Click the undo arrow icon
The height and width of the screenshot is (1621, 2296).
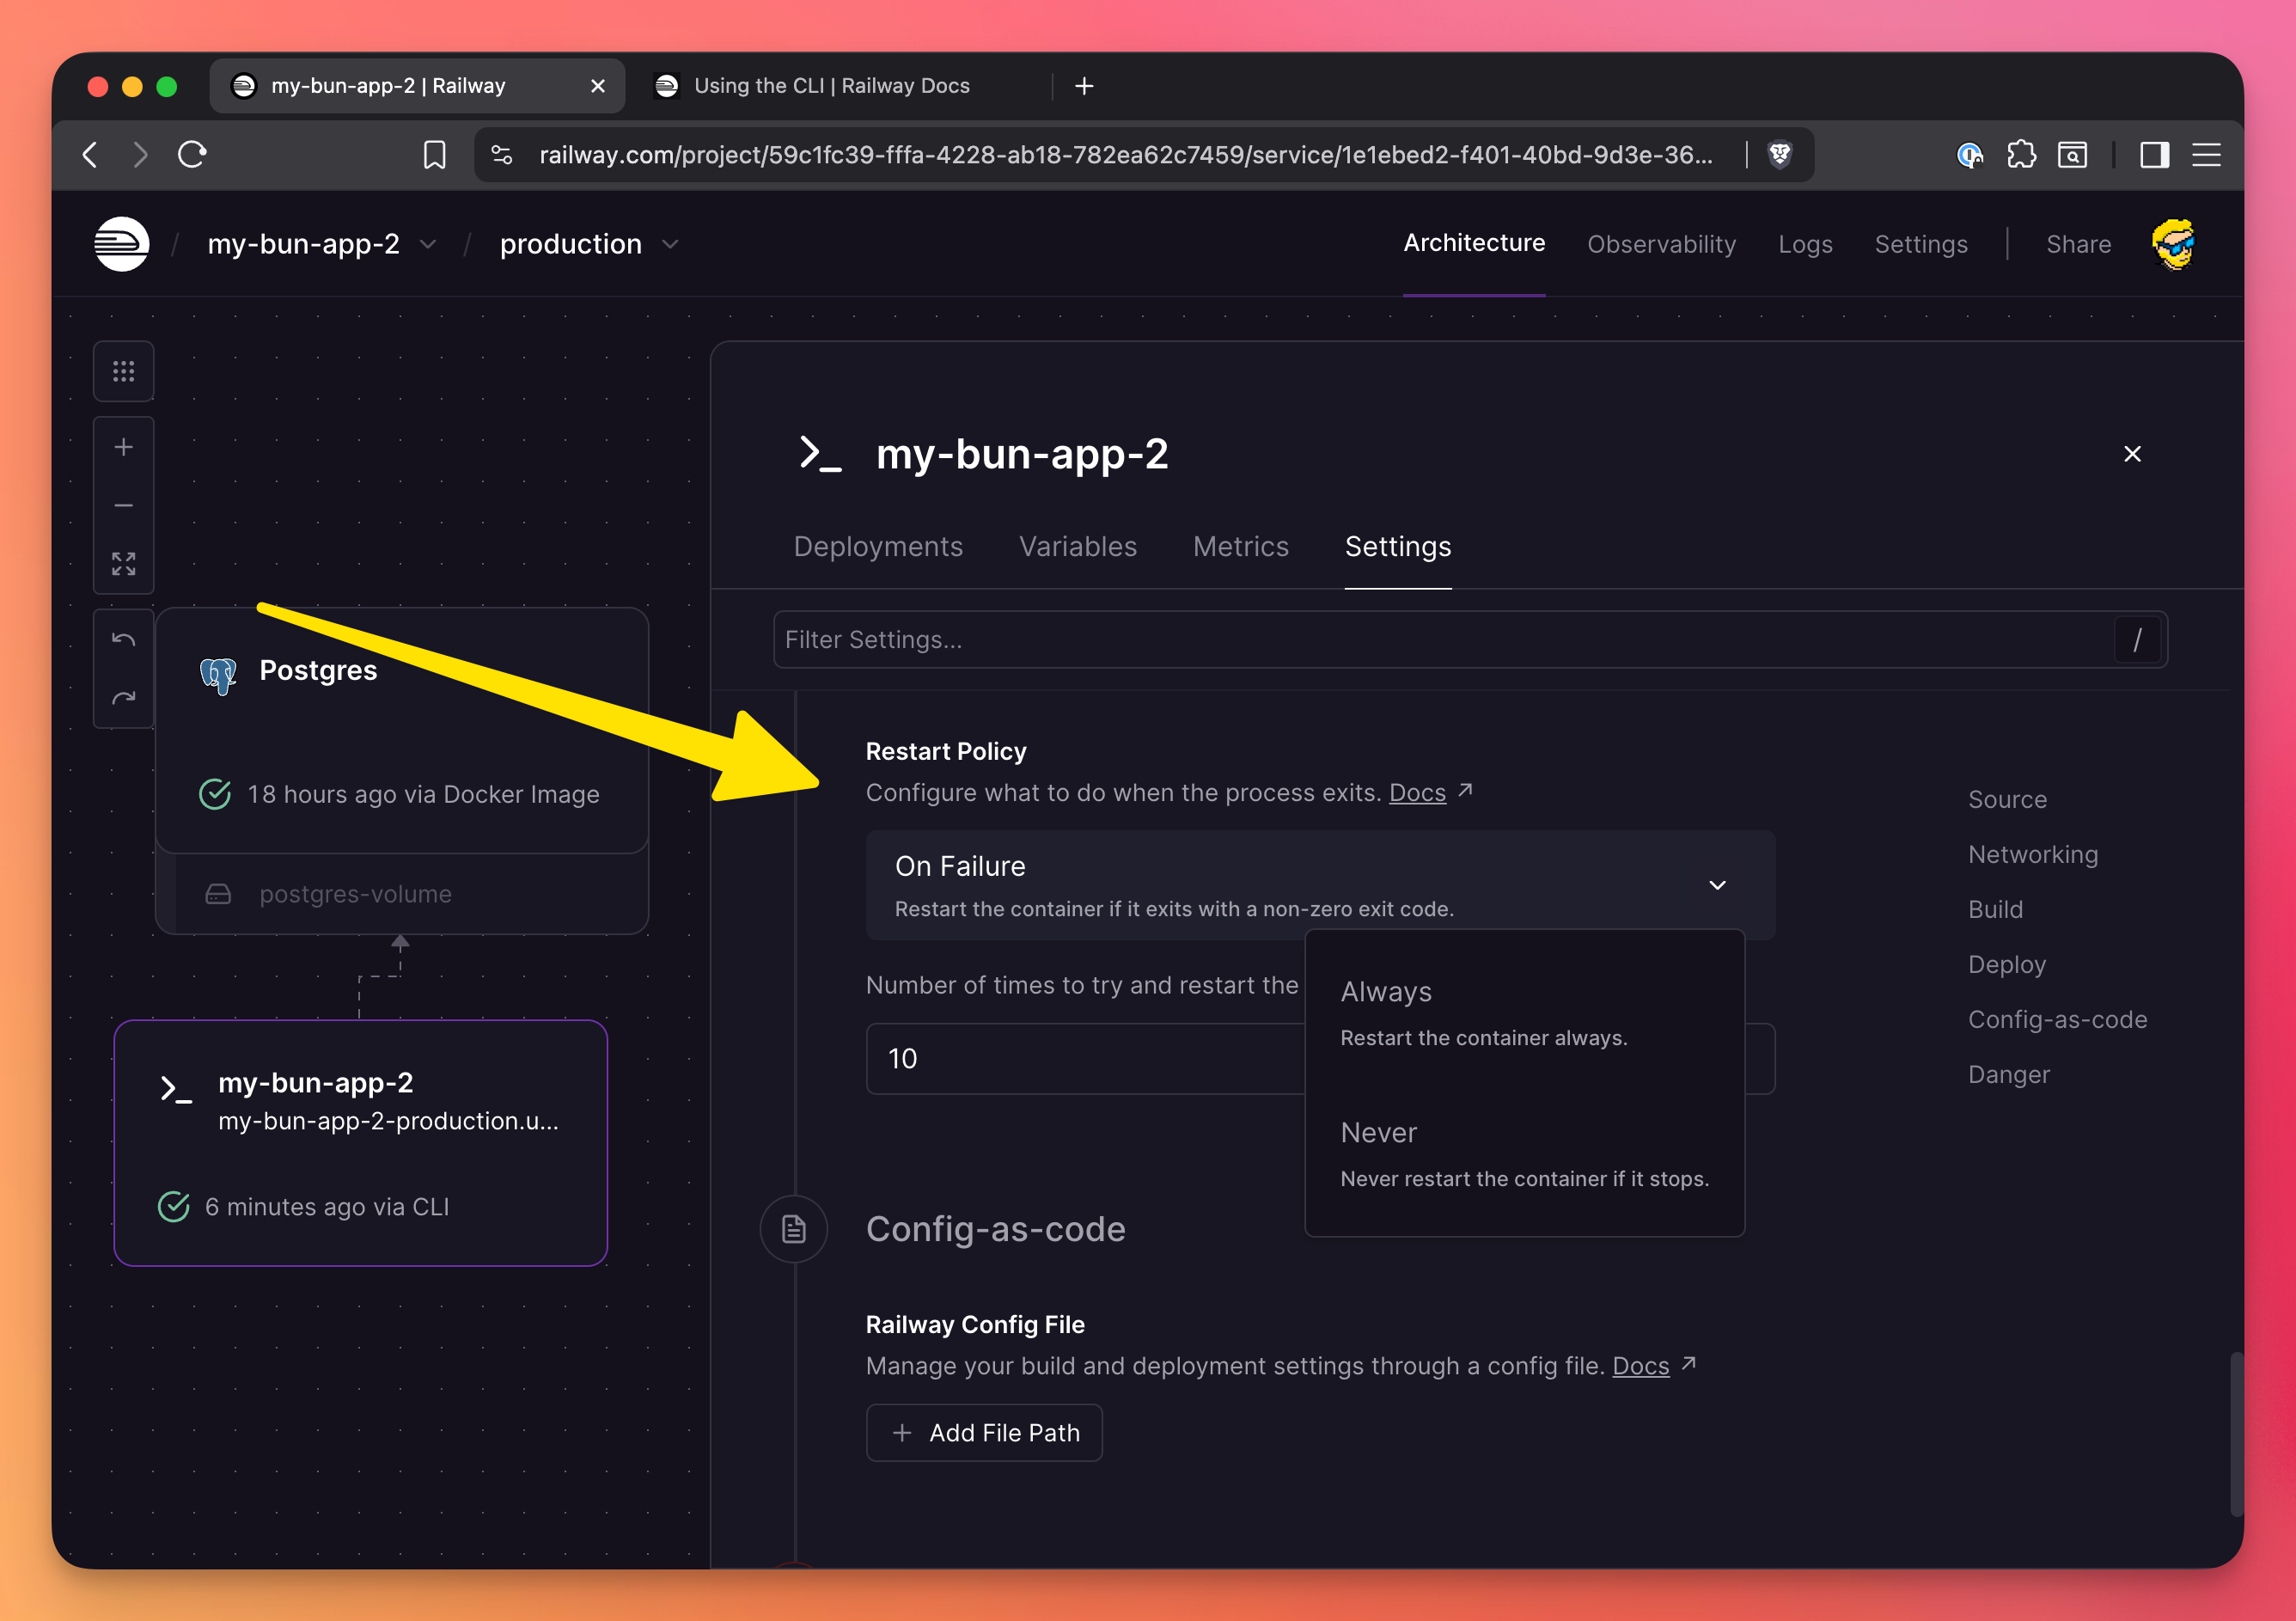click(x=123, y=640)
